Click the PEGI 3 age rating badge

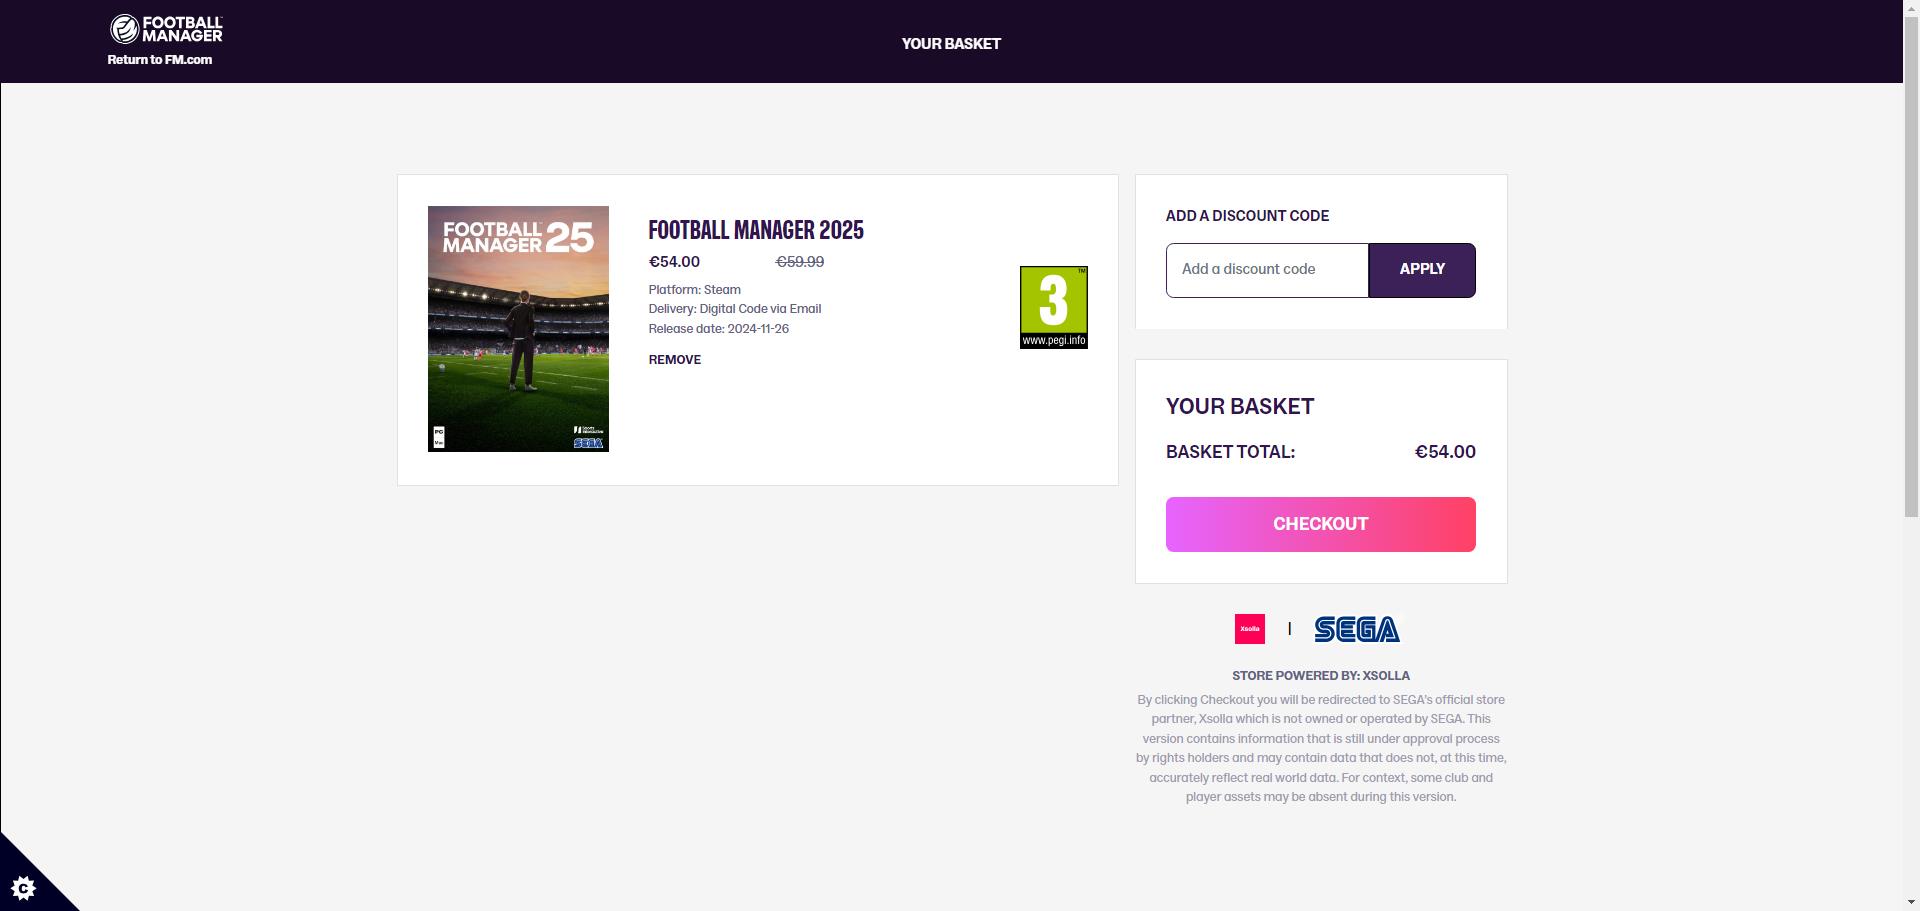click(x=1053, y=307)
